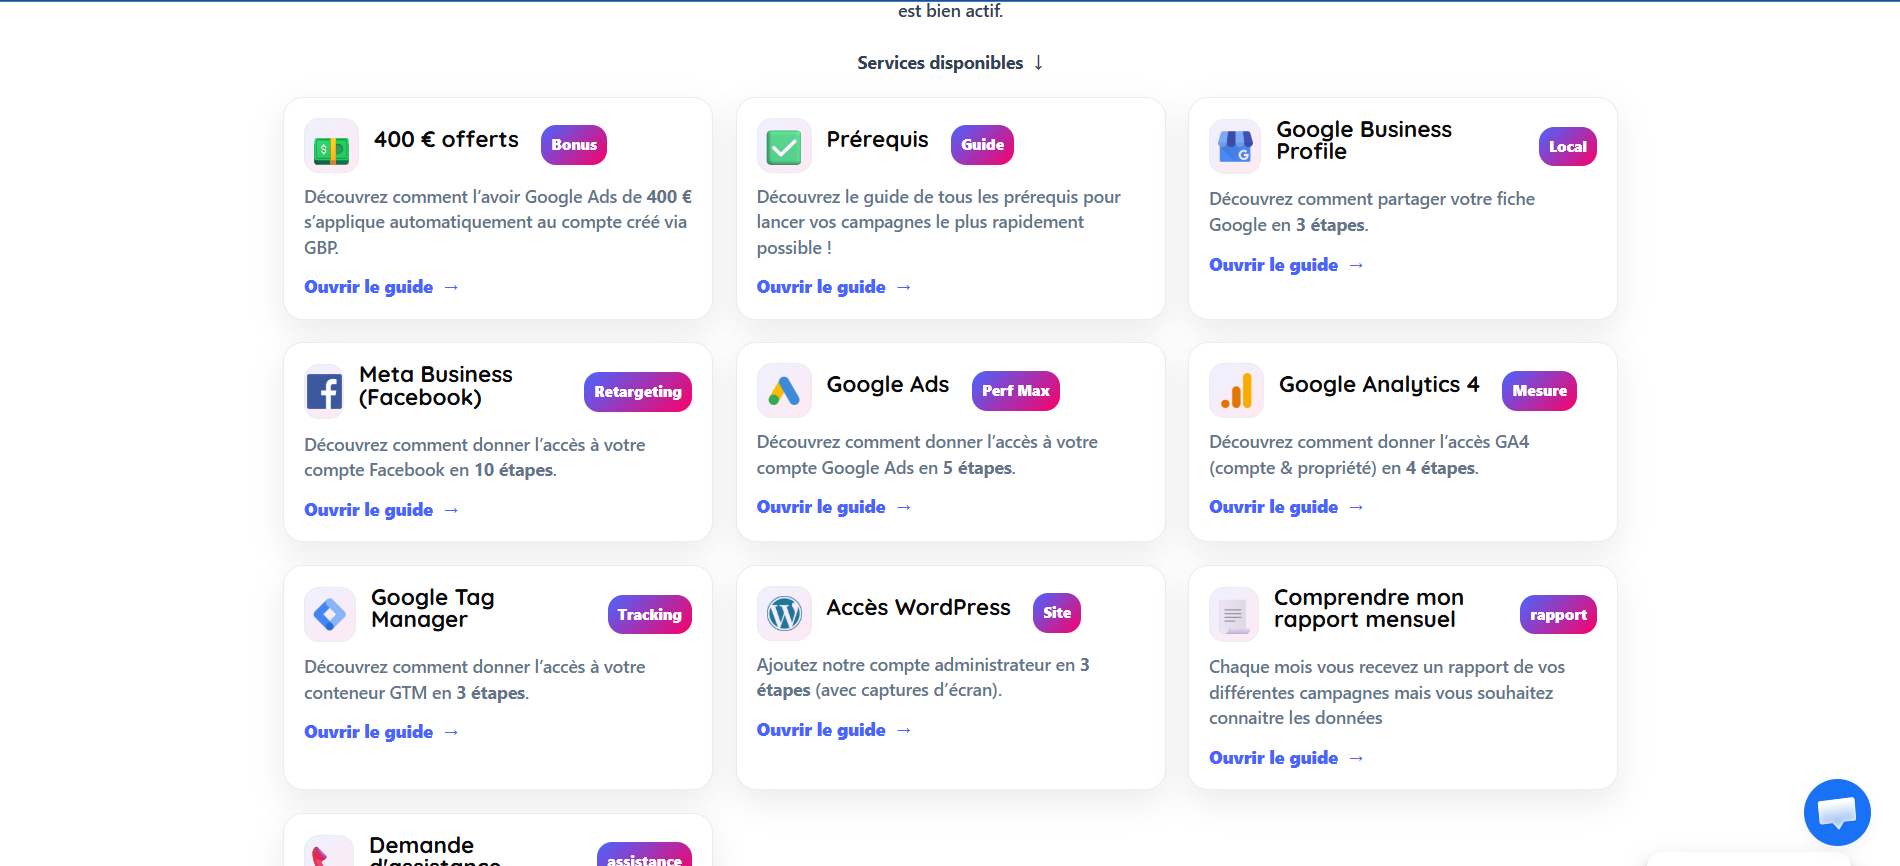Screen dimensions: 1900x866
Task: Click the Retargeting badge
Action: click(x=638, y=392)
